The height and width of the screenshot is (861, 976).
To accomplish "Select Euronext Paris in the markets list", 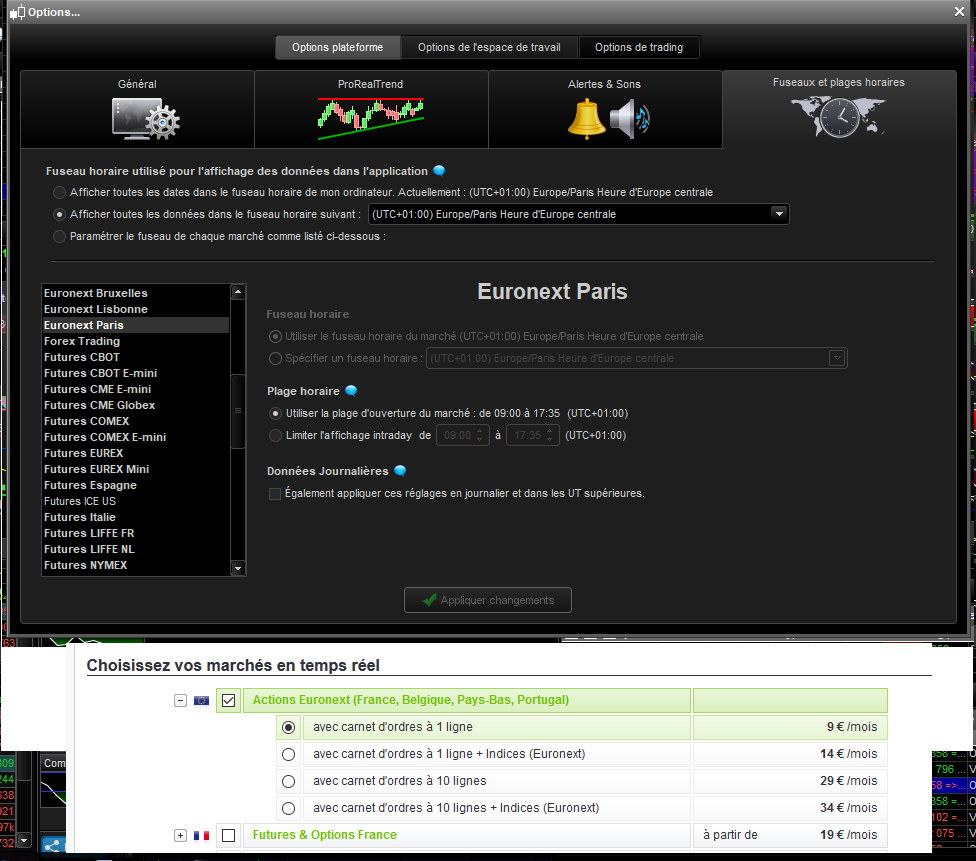I will pos(135,325).
